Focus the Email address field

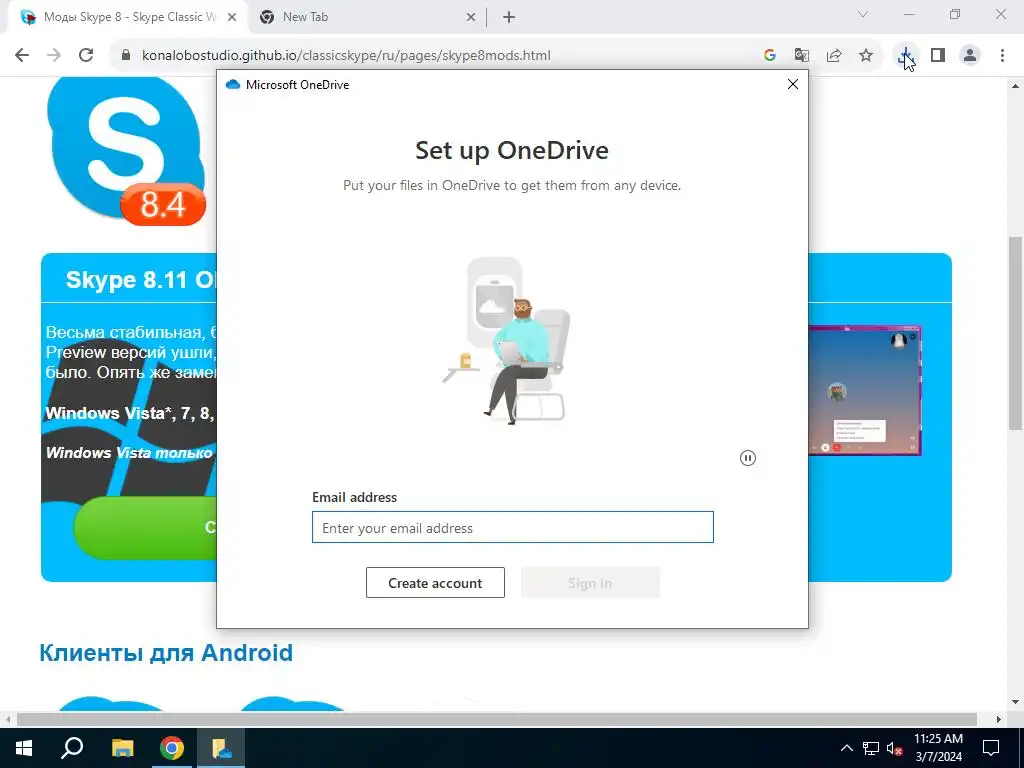click(x=513, y=527)
